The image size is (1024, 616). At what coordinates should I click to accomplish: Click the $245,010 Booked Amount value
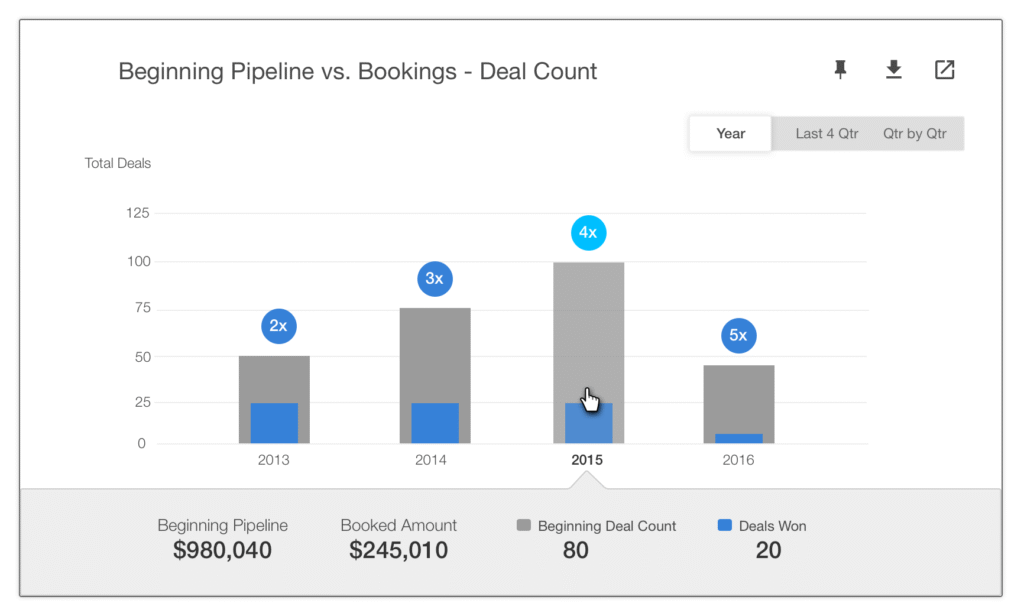(x=398, y=550)
